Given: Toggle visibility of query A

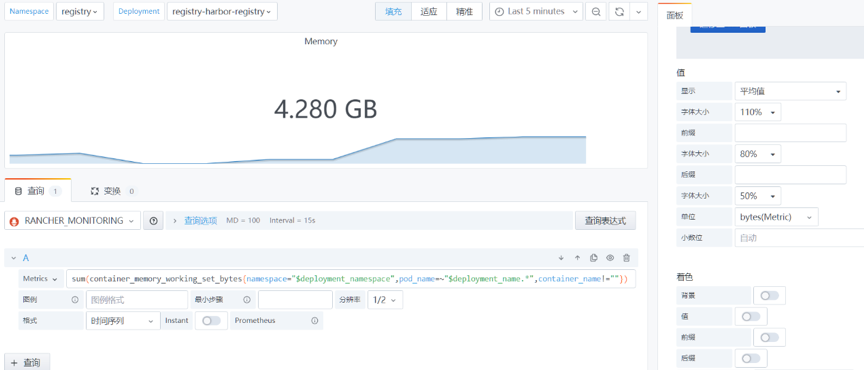Looking at the screenshot, I should [610, 258].
